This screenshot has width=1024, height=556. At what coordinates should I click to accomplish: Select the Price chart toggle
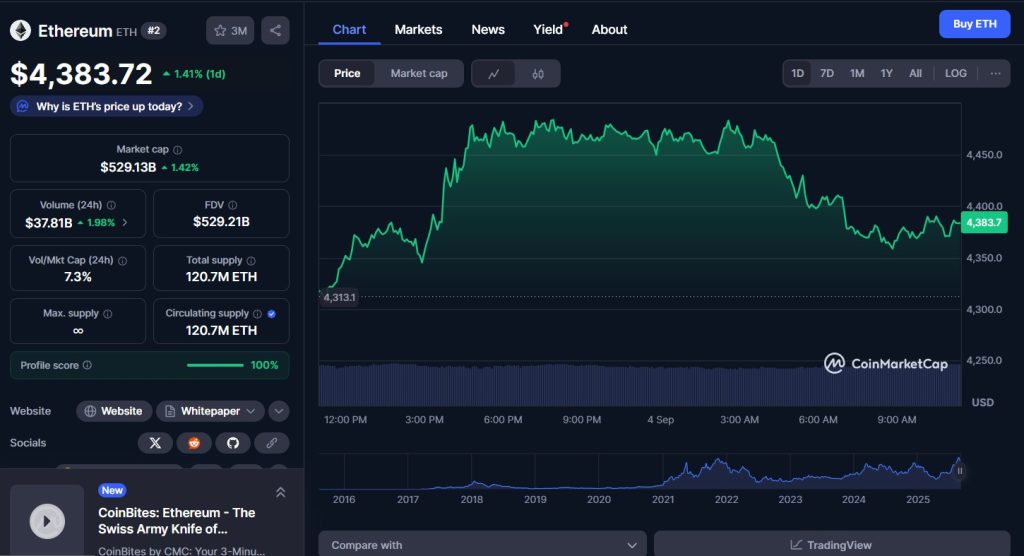(x=347, y=73)
